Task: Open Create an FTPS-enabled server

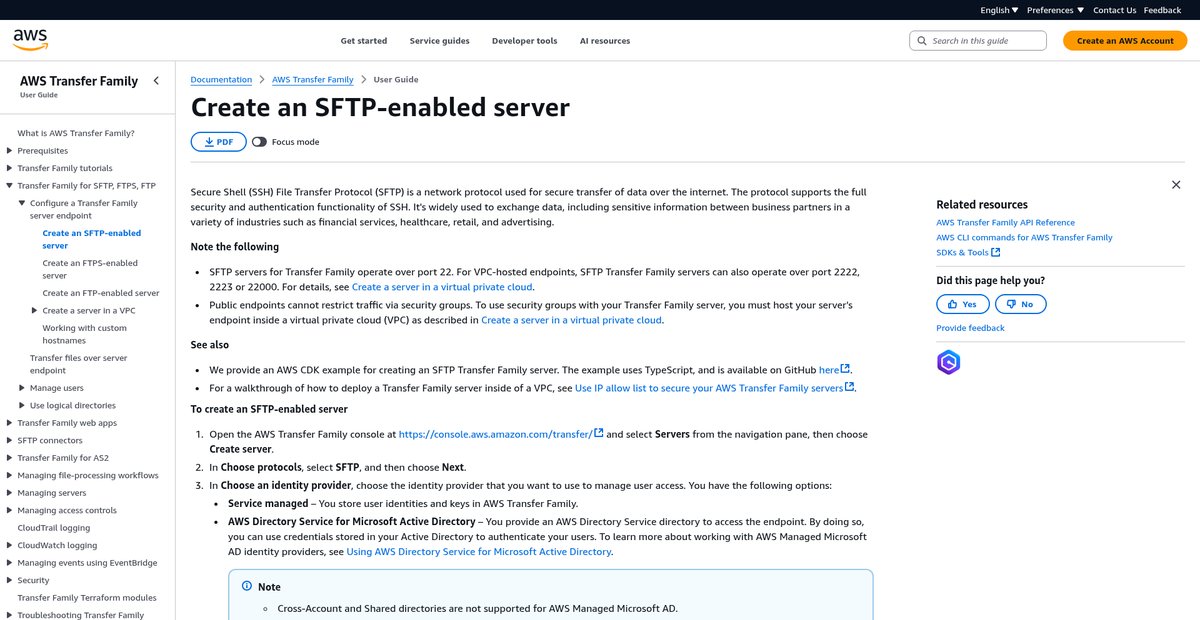Action: pos(90,269)
